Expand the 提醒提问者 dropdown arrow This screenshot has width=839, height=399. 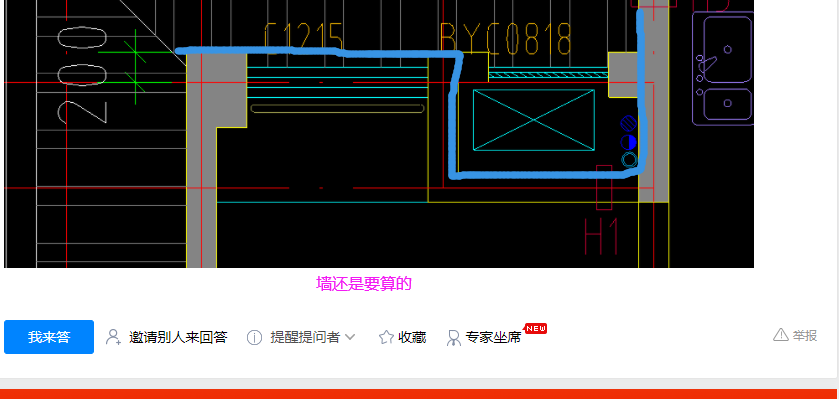coord(350,337)
